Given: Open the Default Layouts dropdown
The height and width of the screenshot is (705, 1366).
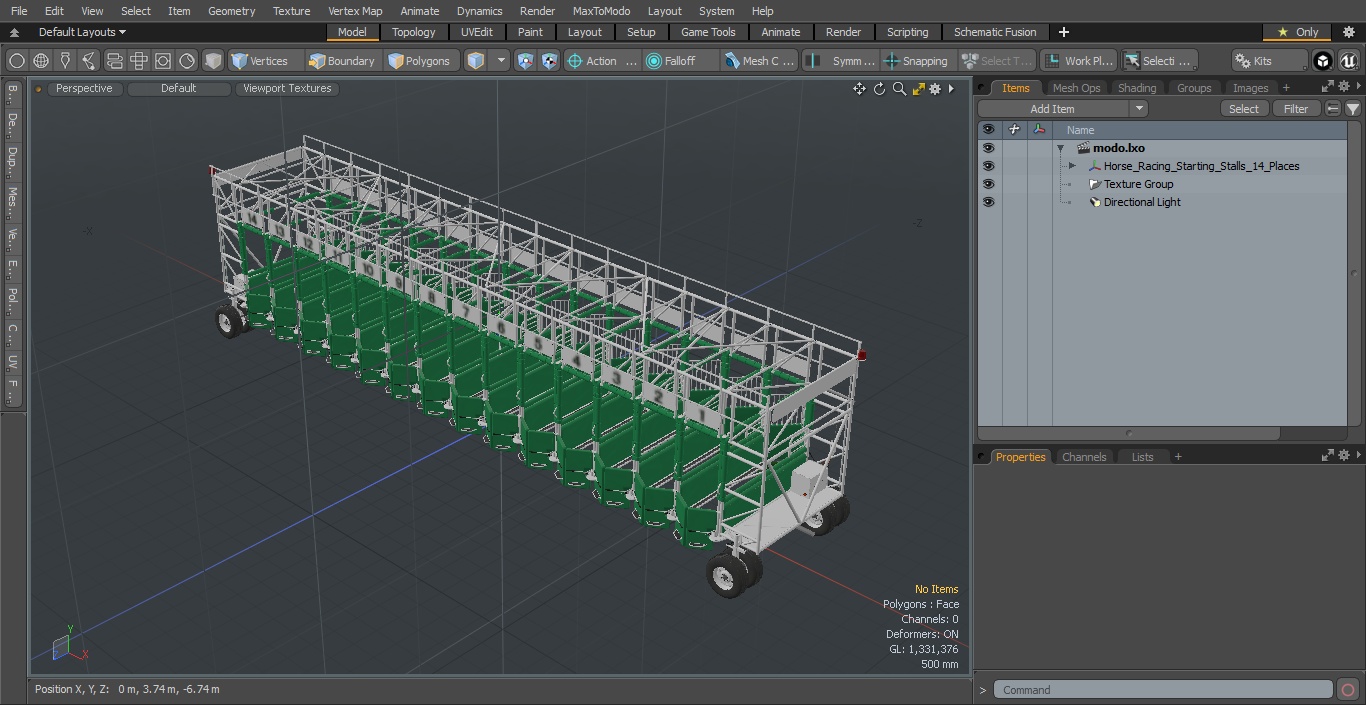Looking at the screenshot, I should click(82, 32).
